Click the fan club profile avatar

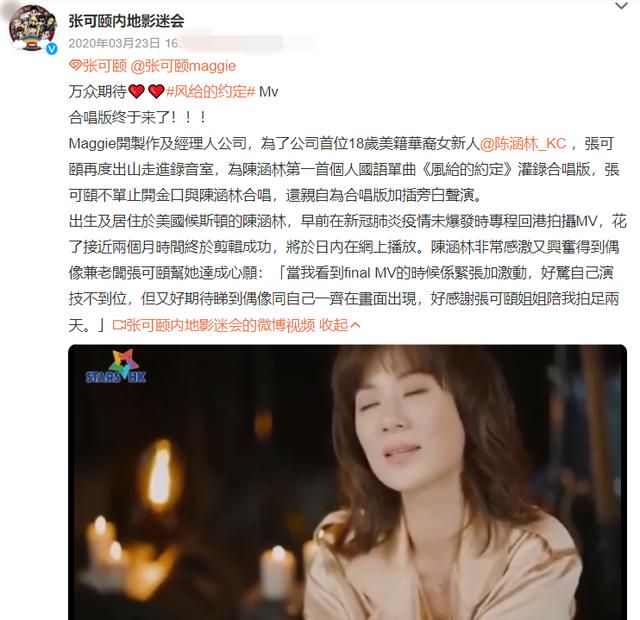click(x=33, y=29)
